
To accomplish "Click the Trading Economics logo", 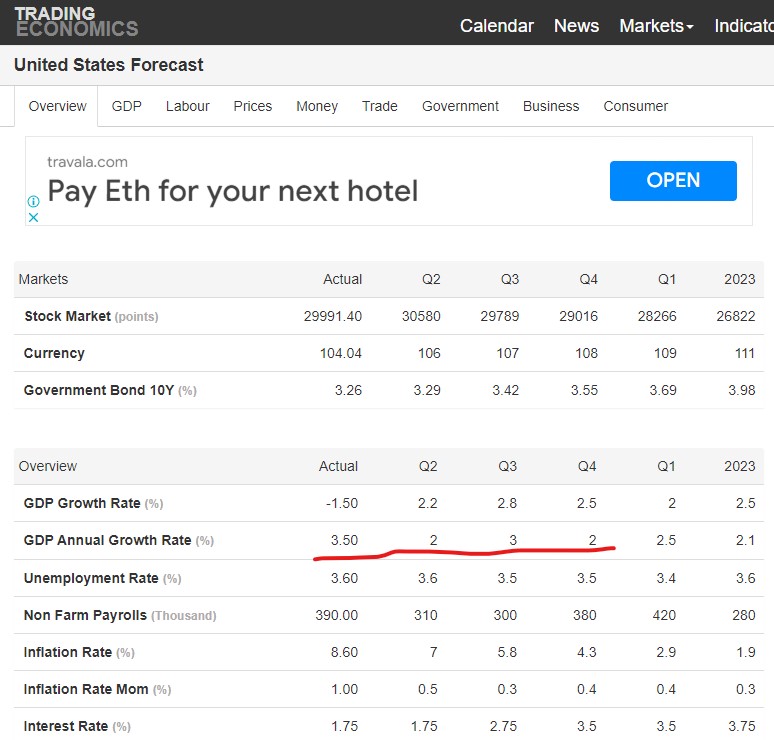I will (x=77, y=22).
